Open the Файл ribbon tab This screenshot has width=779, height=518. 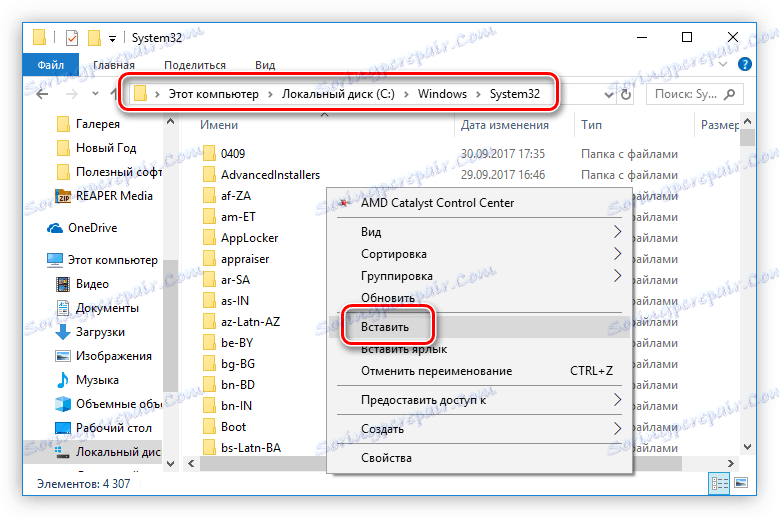point(51,65)
